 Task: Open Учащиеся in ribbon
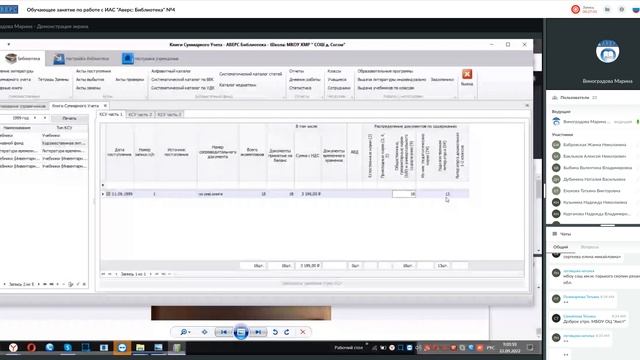point(337,80)
